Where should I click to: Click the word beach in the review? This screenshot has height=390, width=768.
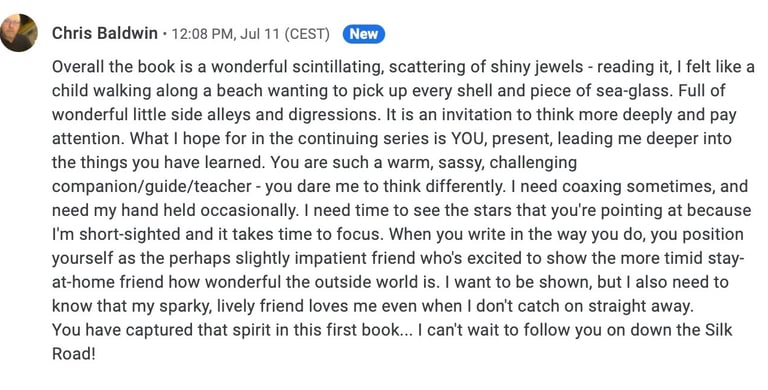(240, 91)
